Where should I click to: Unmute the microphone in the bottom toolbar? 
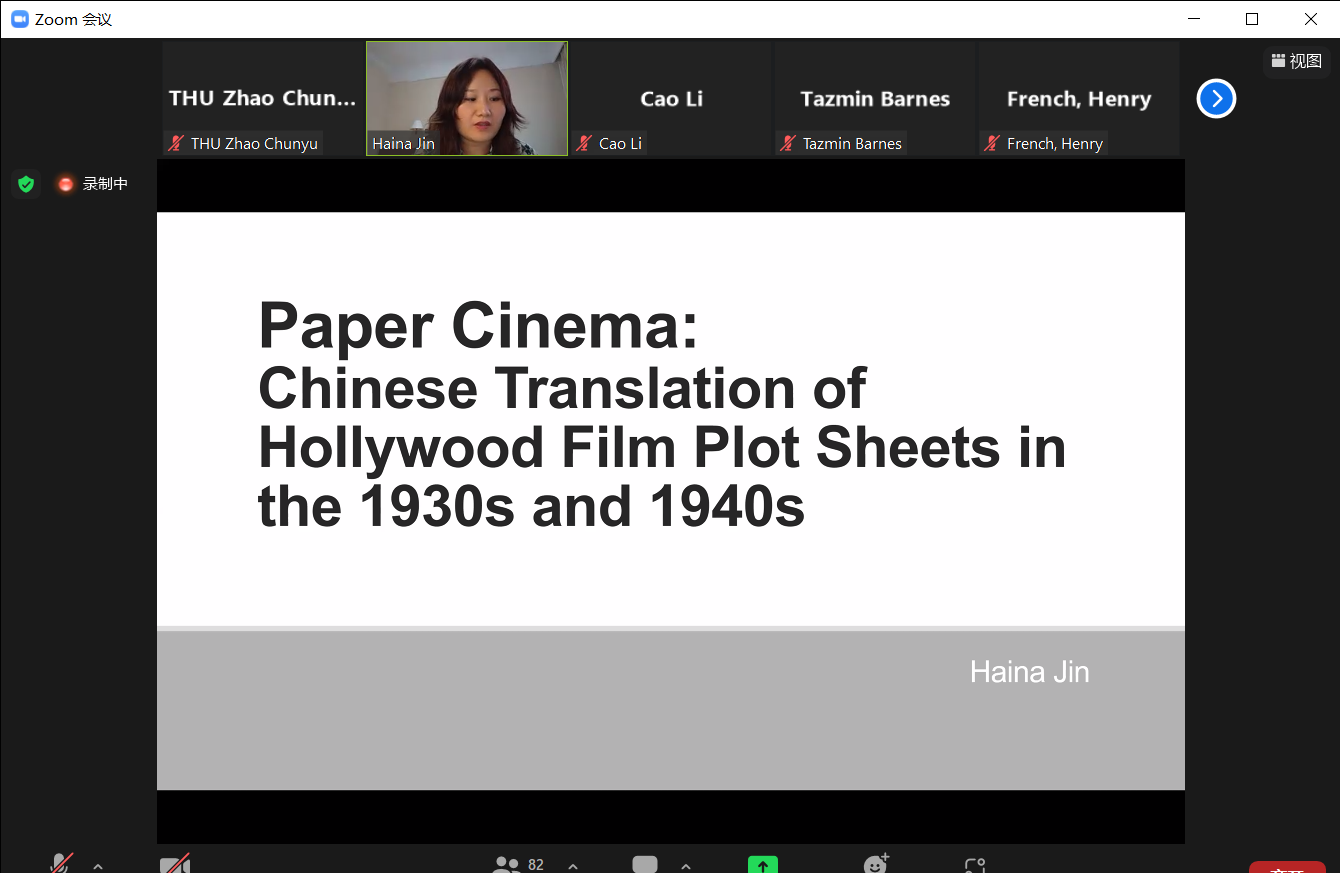point(62,864)
